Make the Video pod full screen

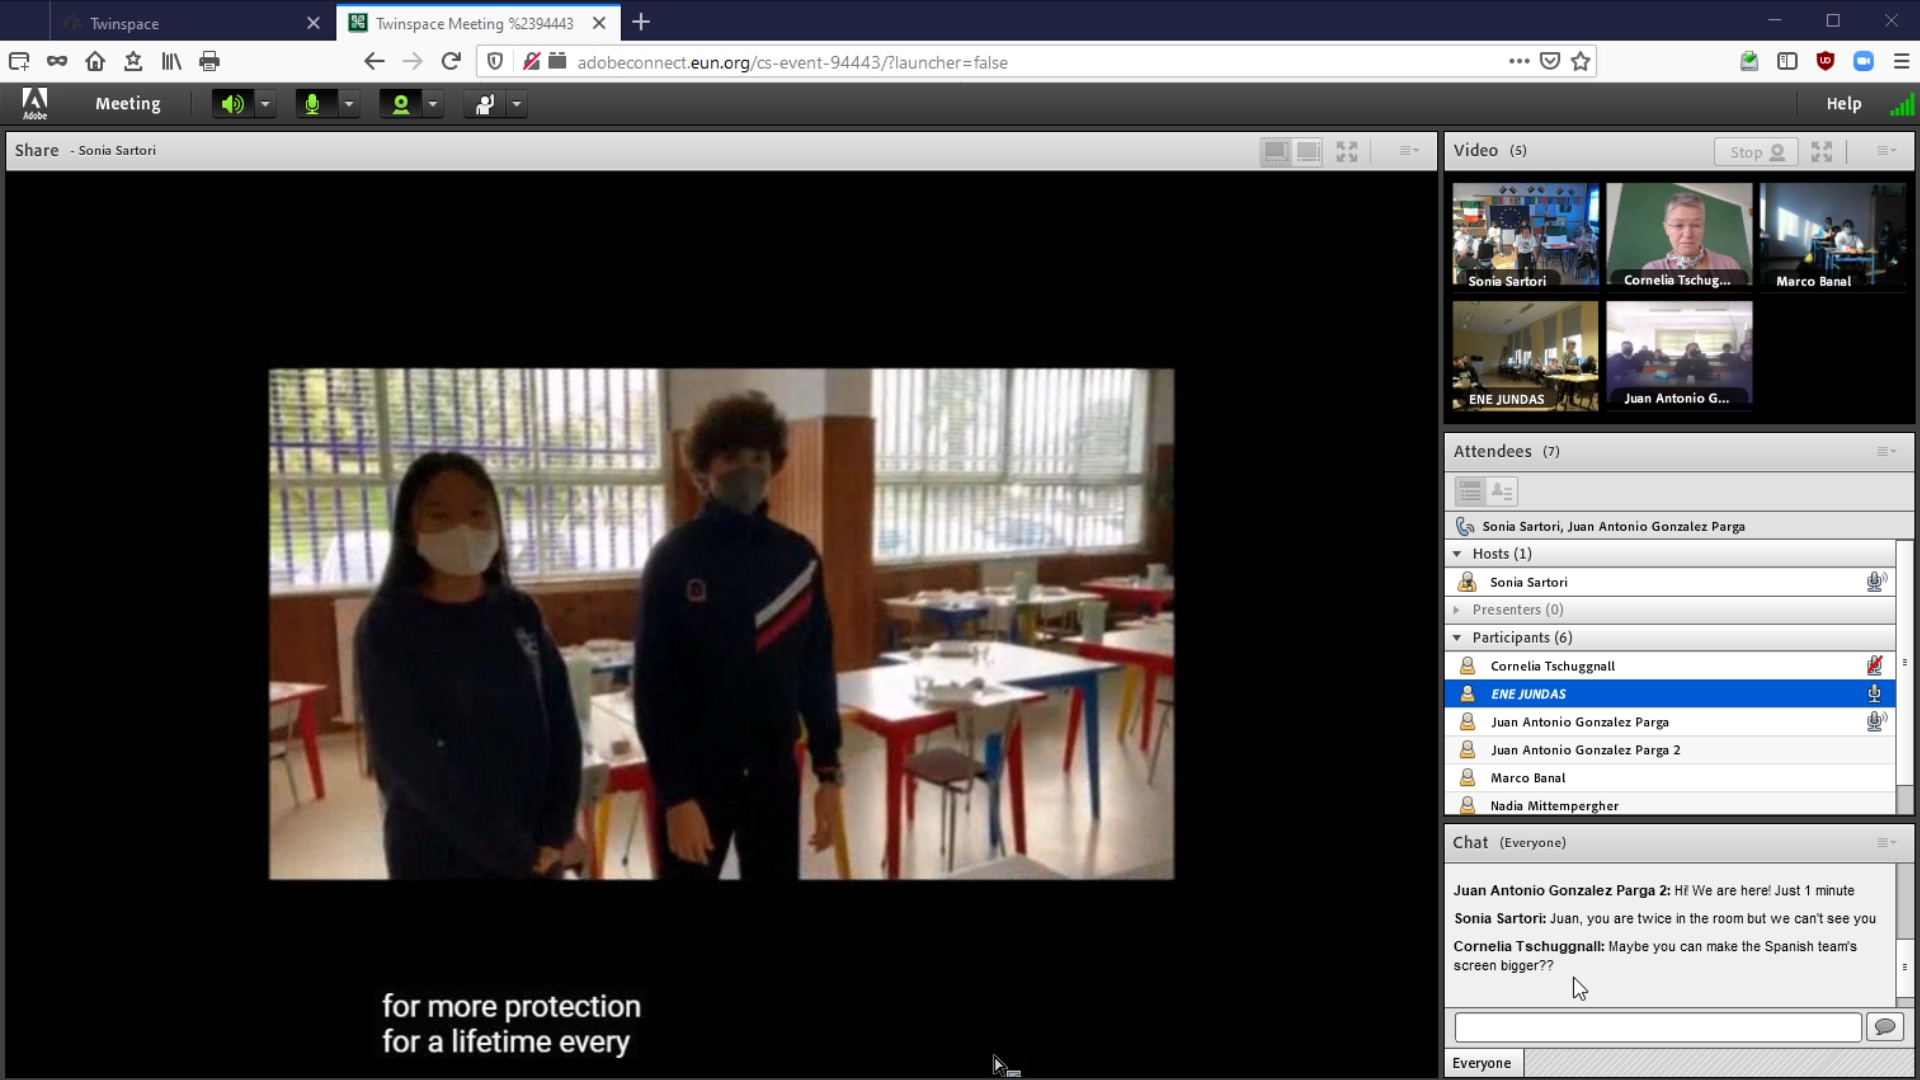point(1821,151)
